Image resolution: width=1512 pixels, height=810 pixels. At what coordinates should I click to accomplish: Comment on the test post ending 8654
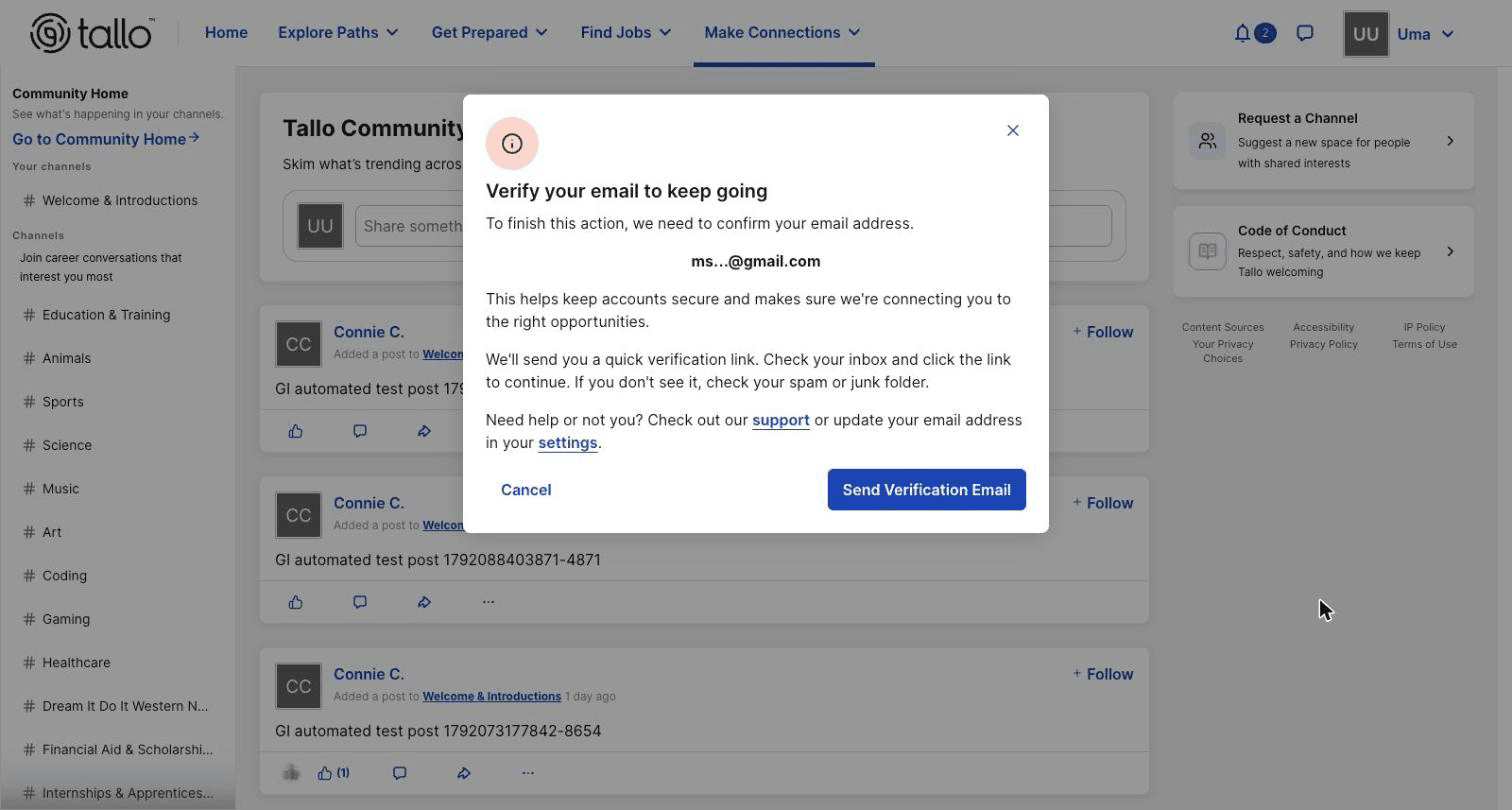pos(399,773)
